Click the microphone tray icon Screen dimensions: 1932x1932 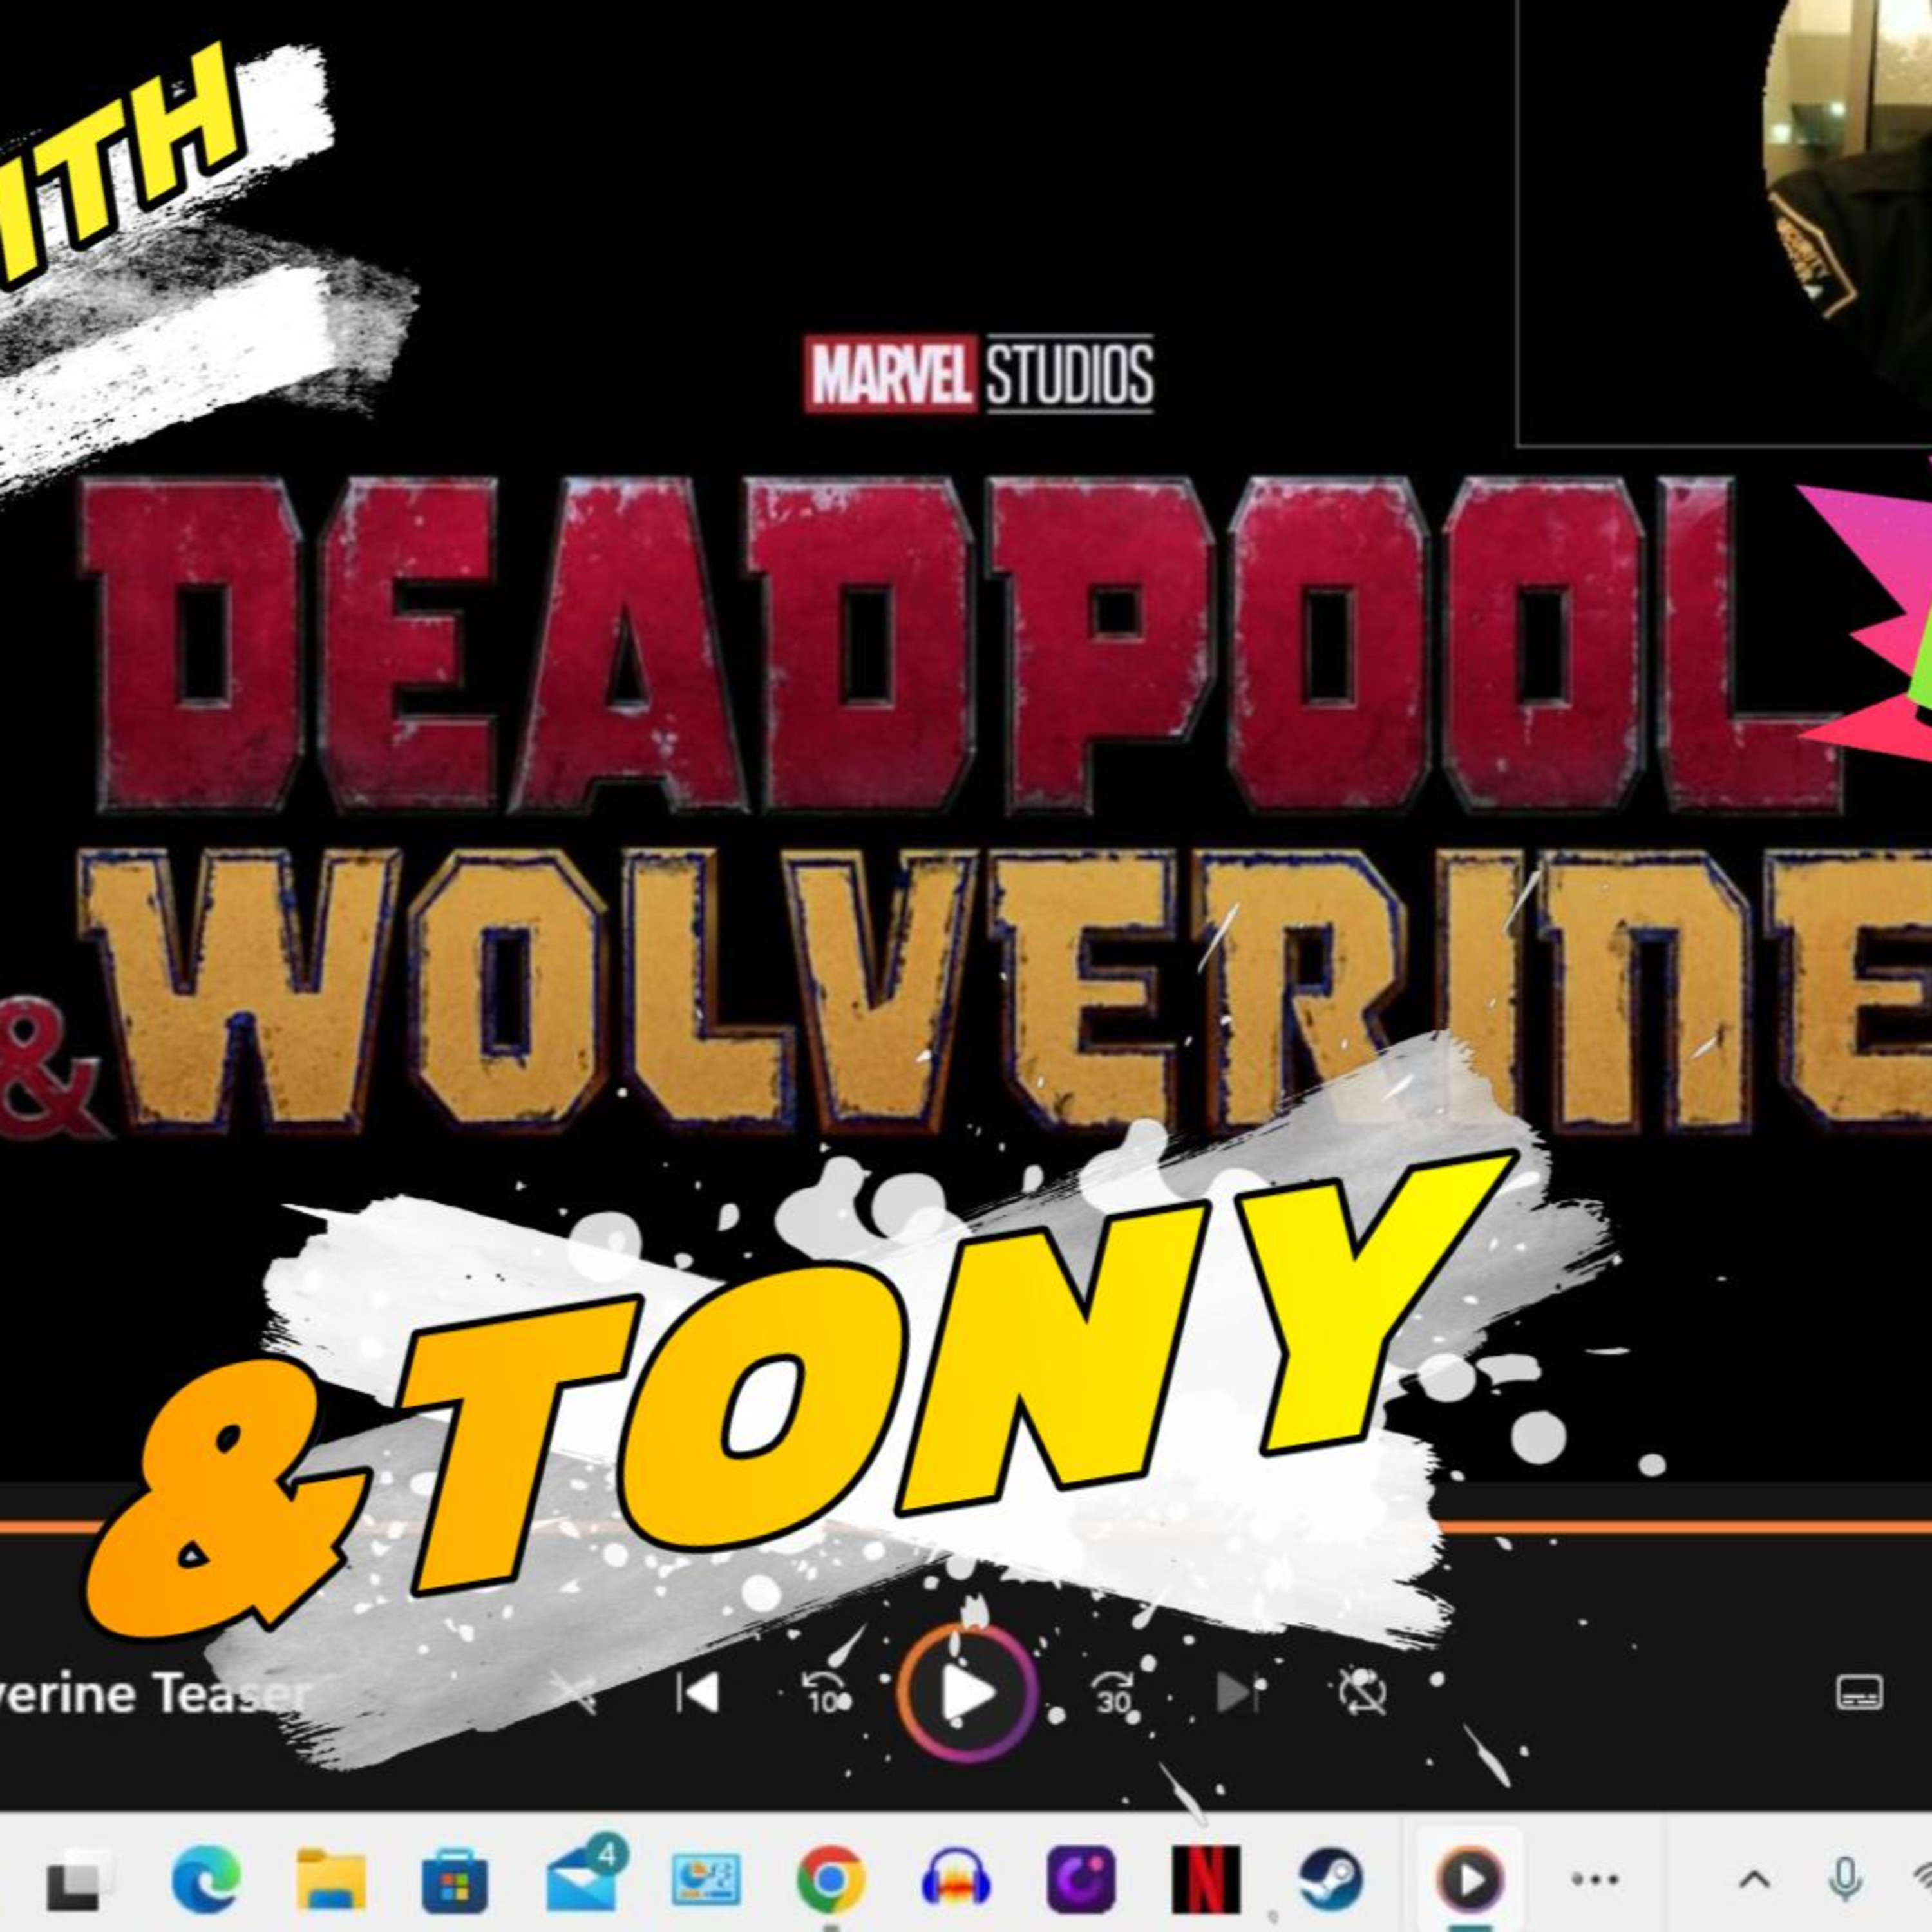point(1846,1880)
